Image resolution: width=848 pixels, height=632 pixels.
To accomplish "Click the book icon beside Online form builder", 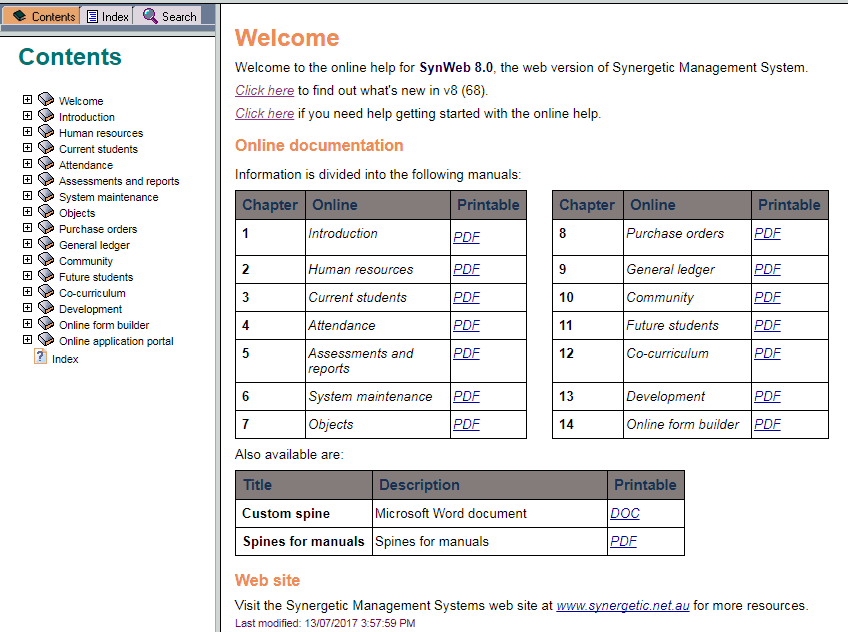I will point(46,323).
